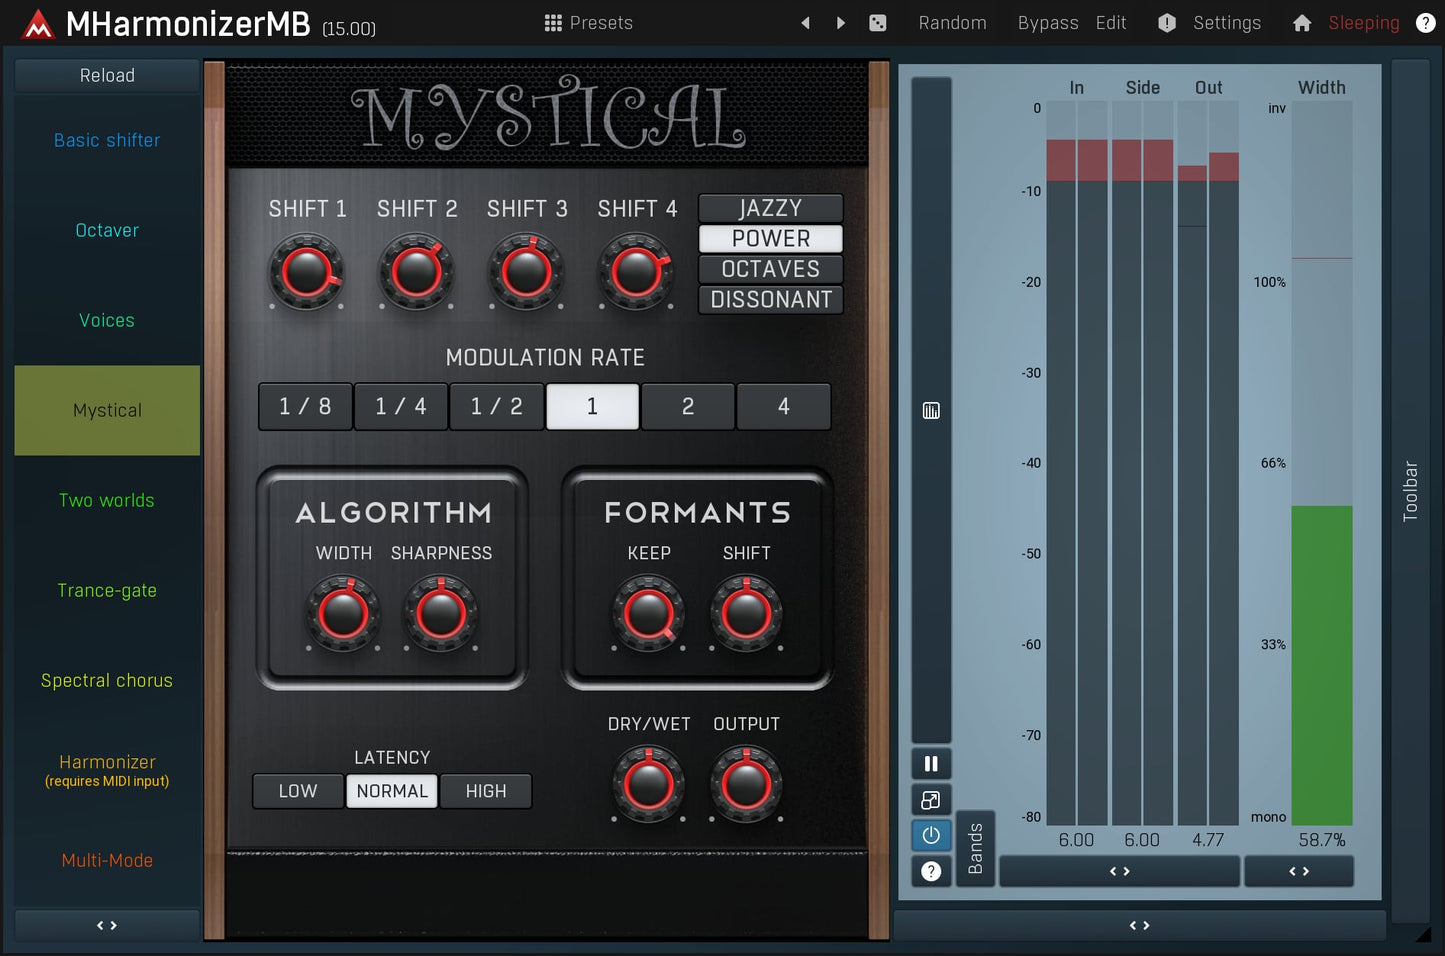Screen dimensions: 1445x956
Task: Click the home icon in the top toolbar
Action: [1301, 22]
